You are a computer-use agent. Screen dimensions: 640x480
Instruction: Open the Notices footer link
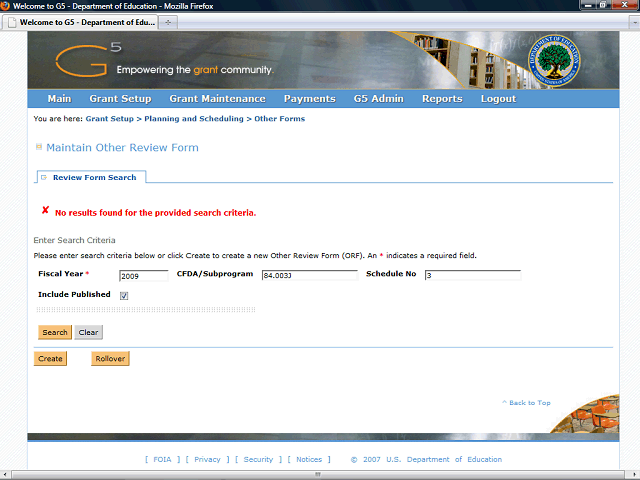309,460
